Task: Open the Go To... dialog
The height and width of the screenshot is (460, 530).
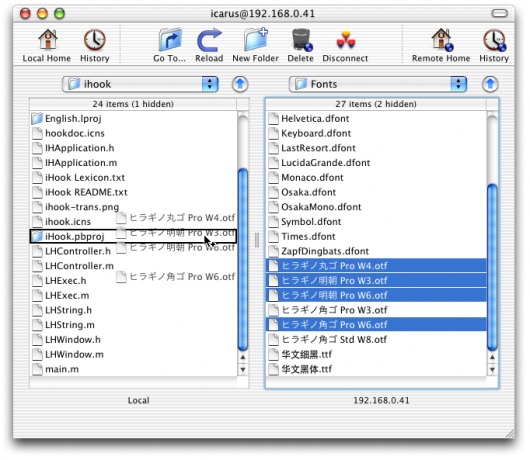Action: pyautogui.click(x=170, y=45)
